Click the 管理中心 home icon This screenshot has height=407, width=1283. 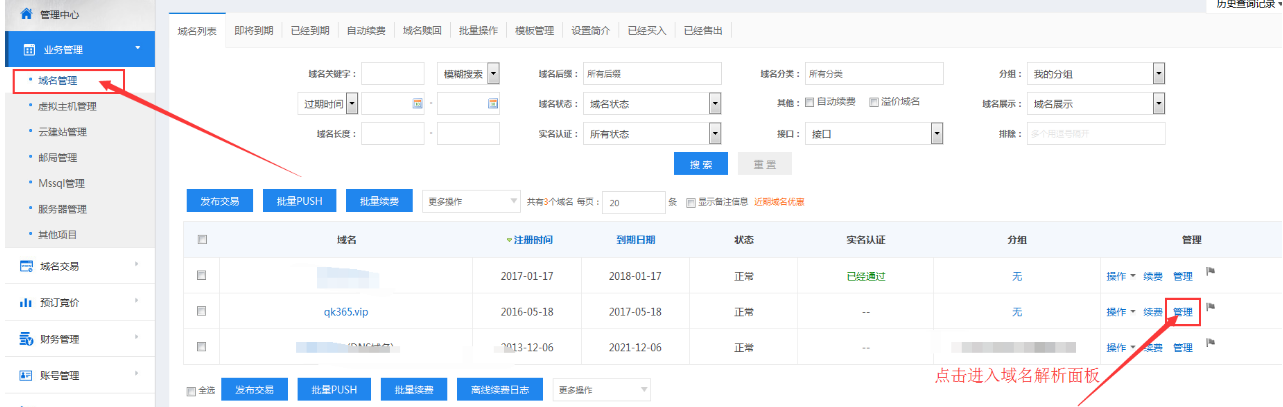point(26,15)
